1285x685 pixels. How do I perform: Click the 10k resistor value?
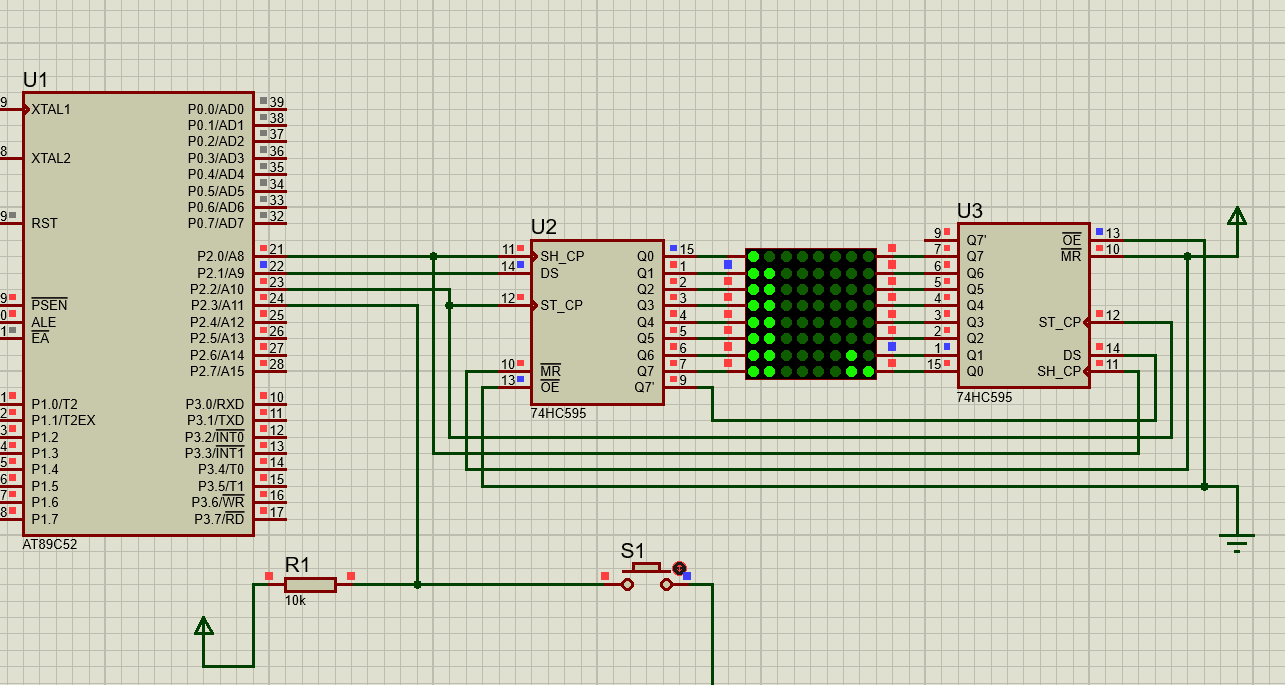pos(295,600)
